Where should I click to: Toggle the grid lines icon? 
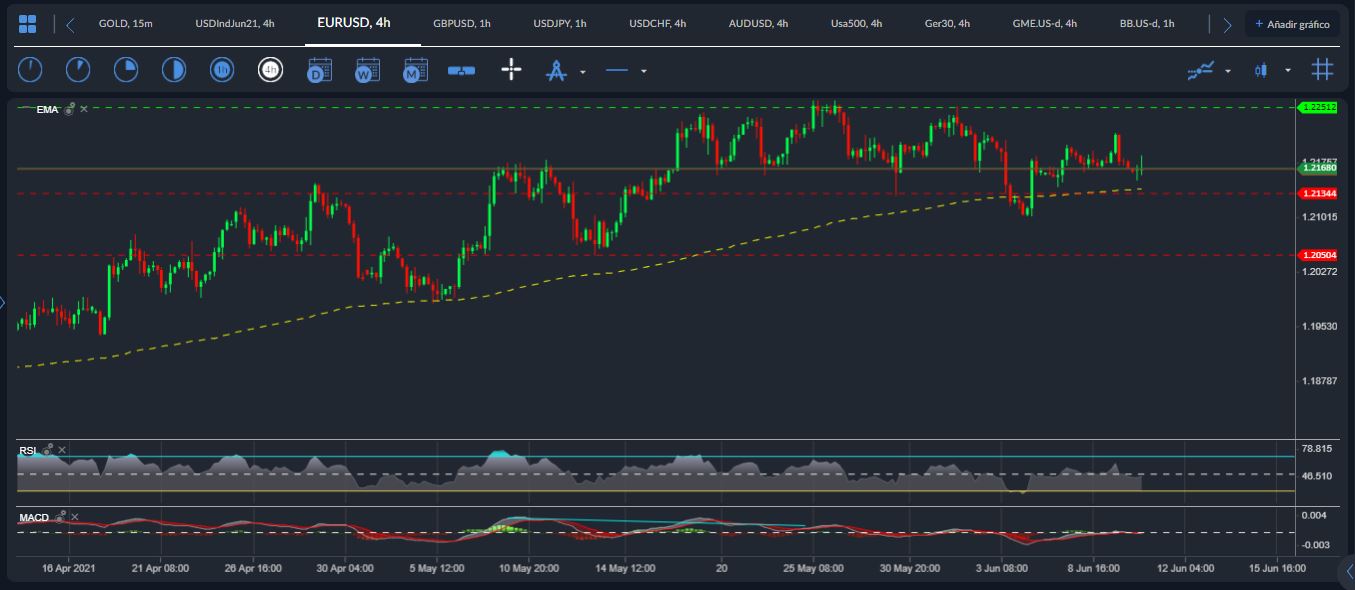click(1322, 70)
